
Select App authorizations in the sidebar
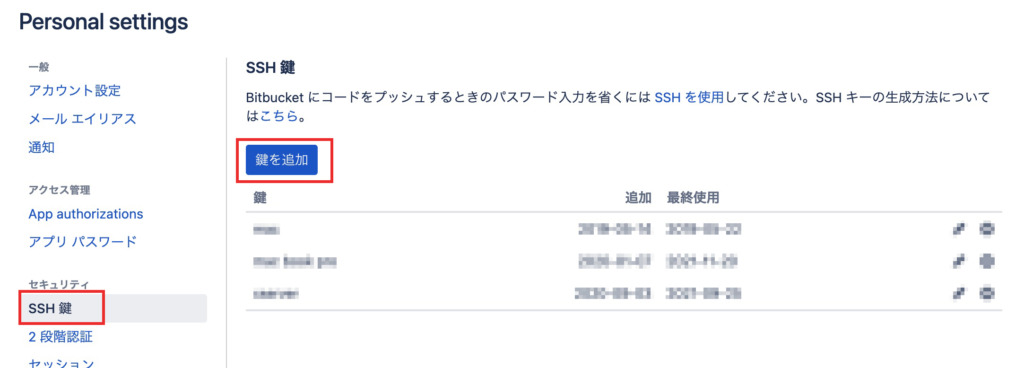(86, 214)
